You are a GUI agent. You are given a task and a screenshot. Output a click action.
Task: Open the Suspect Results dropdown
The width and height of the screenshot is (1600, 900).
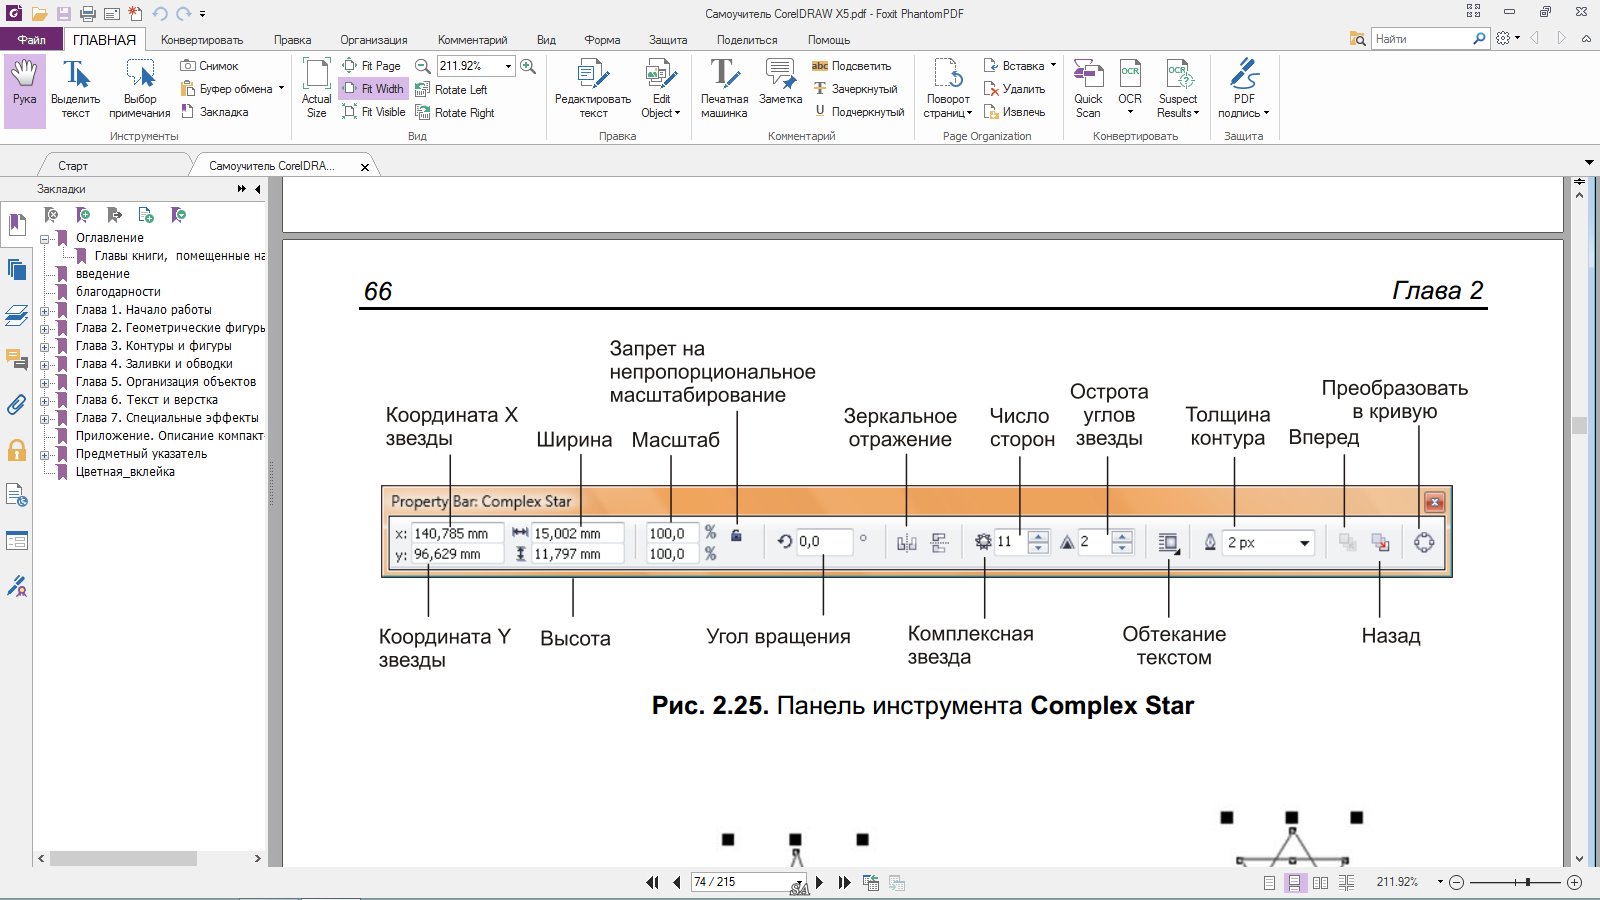(1178, 90)
